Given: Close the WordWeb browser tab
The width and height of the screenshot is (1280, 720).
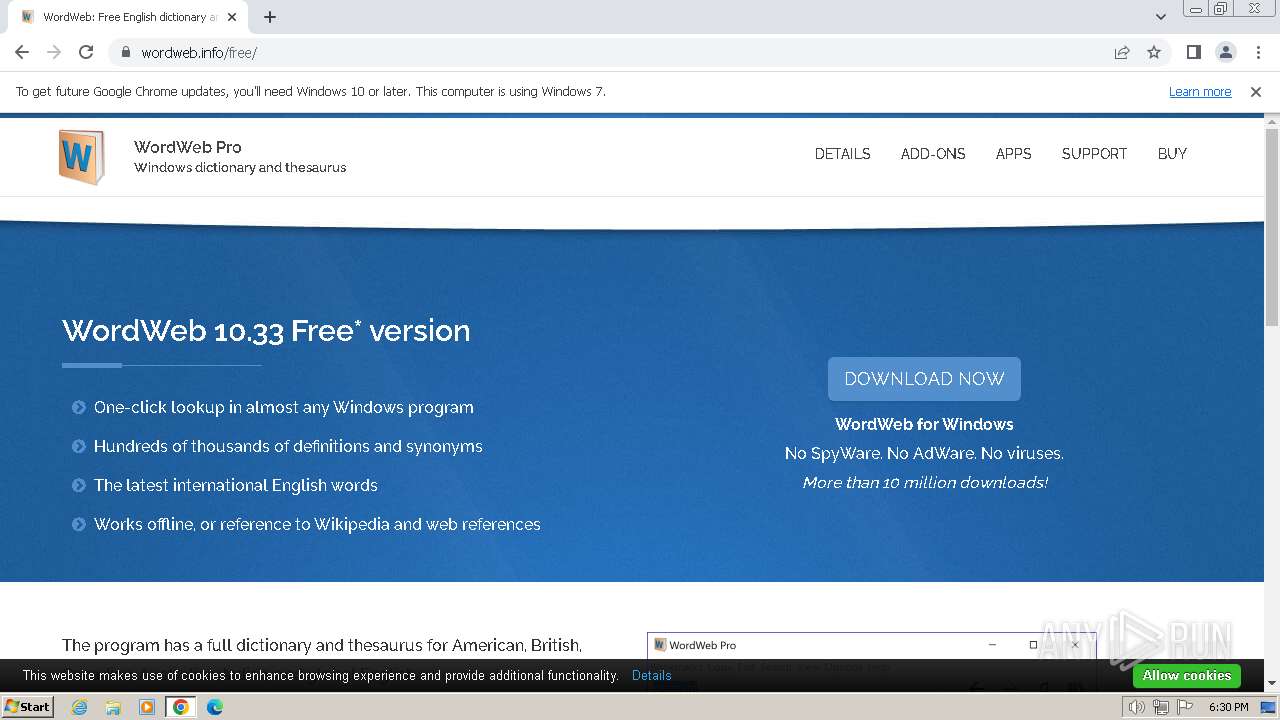Looking at the screenshot, I should (233, 17).
